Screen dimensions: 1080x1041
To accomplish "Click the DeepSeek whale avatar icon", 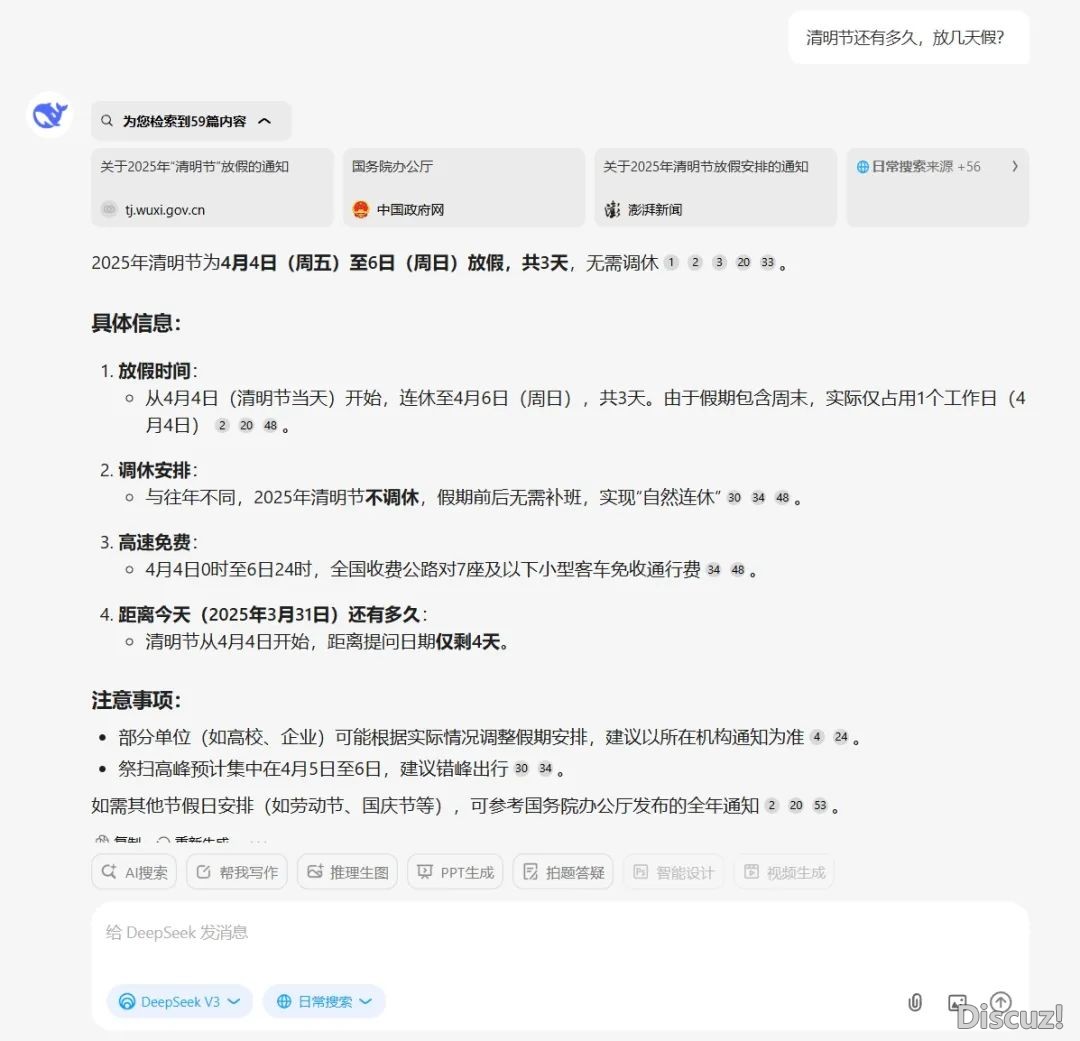I will 49,116.
